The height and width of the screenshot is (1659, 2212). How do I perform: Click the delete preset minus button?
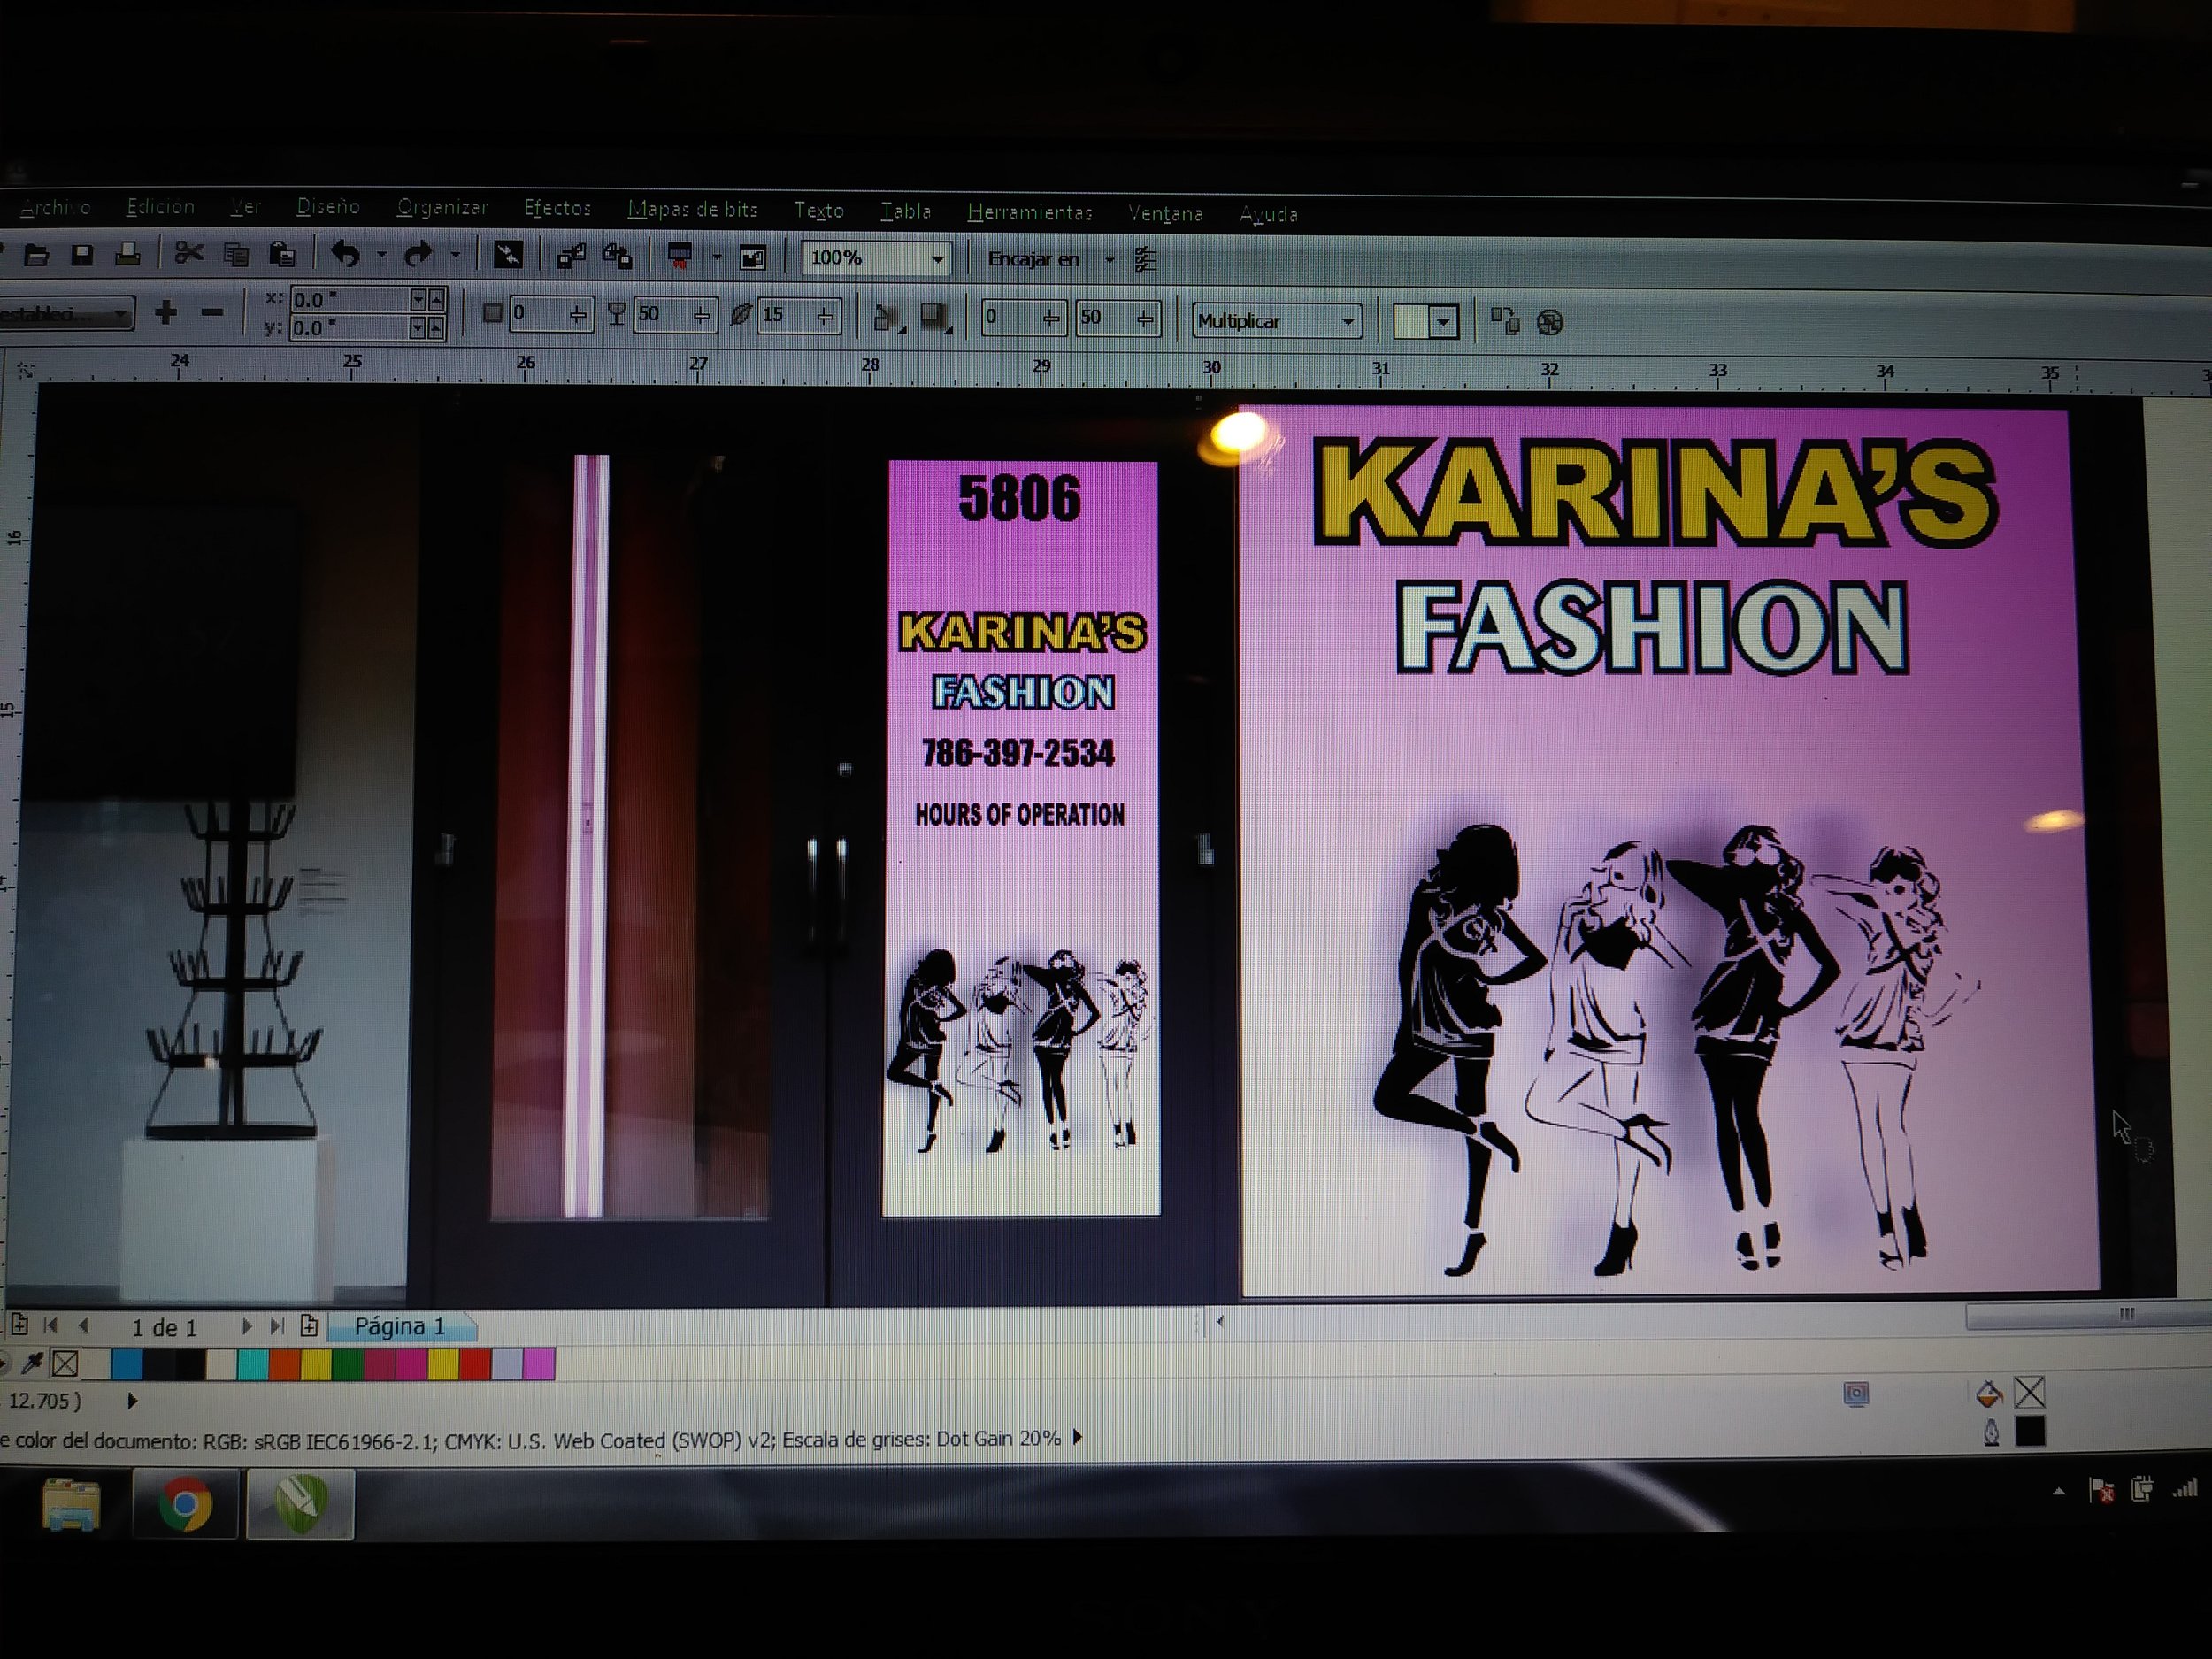point(212,313)
